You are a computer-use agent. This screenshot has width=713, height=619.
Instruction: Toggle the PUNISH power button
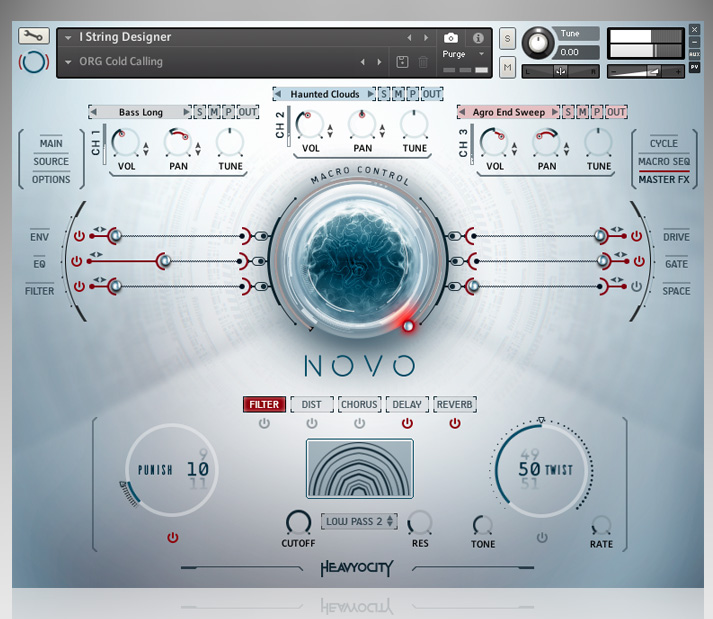(x=172, y=538)
